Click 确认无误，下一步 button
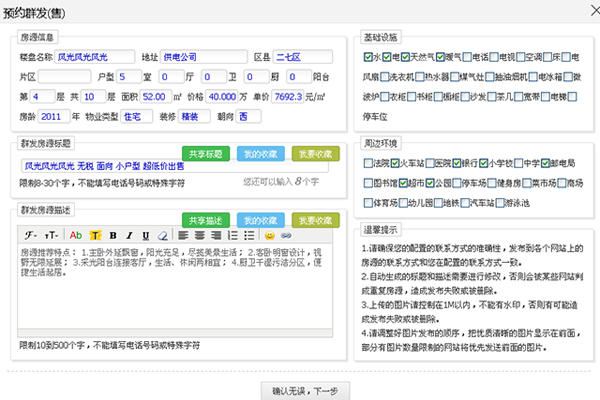The width and height of the screenshot is (600, 400). [305, 391]
